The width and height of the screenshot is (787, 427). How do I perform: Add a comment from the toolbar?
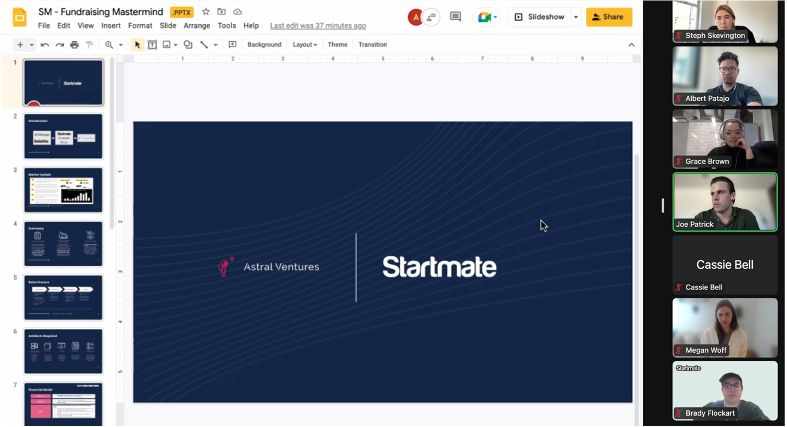tap(232, 45)
